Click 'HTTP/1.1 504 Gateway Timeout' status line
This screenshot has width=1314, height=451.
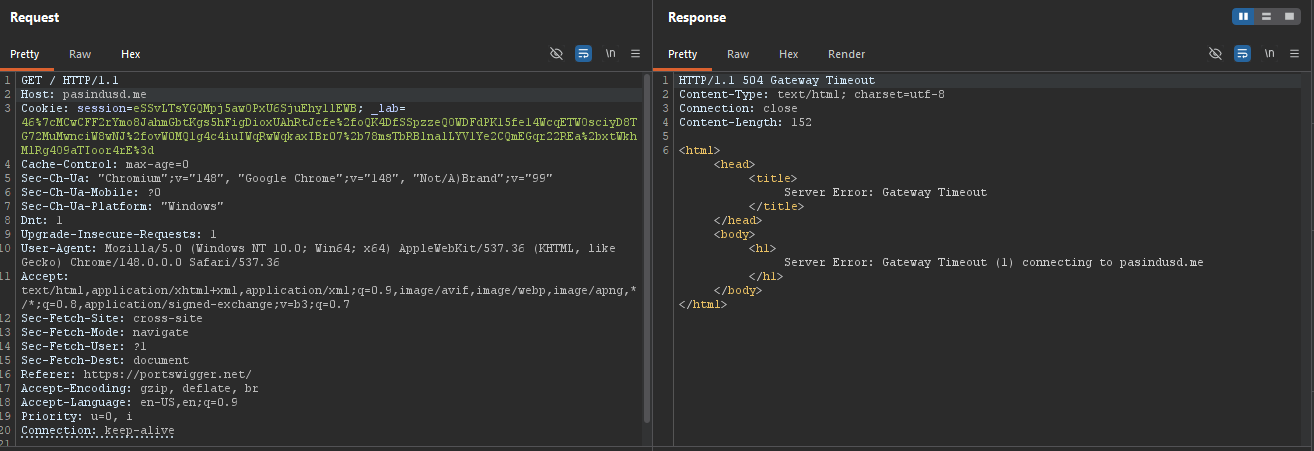click(x=777, y=80)
